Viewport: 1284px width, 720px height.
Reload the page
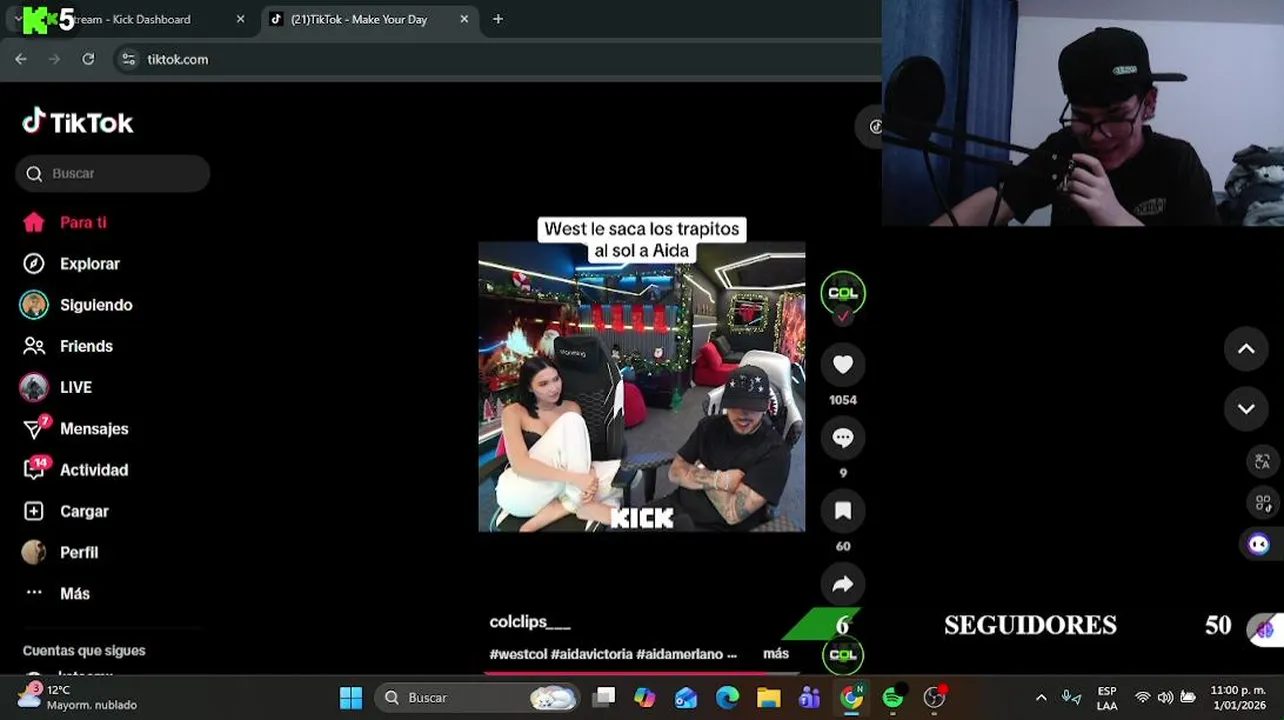pyautogui.click(x=88, y=59)
